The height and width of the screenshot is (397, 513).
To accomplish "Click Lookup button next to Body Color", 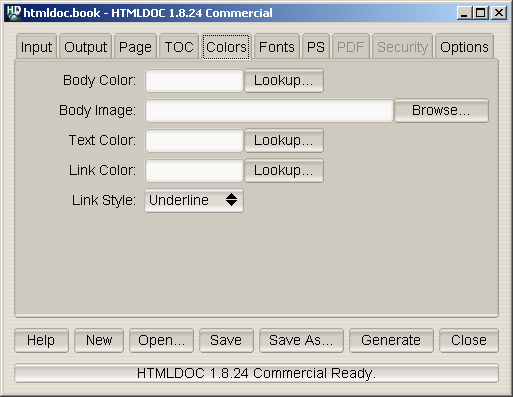I will [284, 80].
